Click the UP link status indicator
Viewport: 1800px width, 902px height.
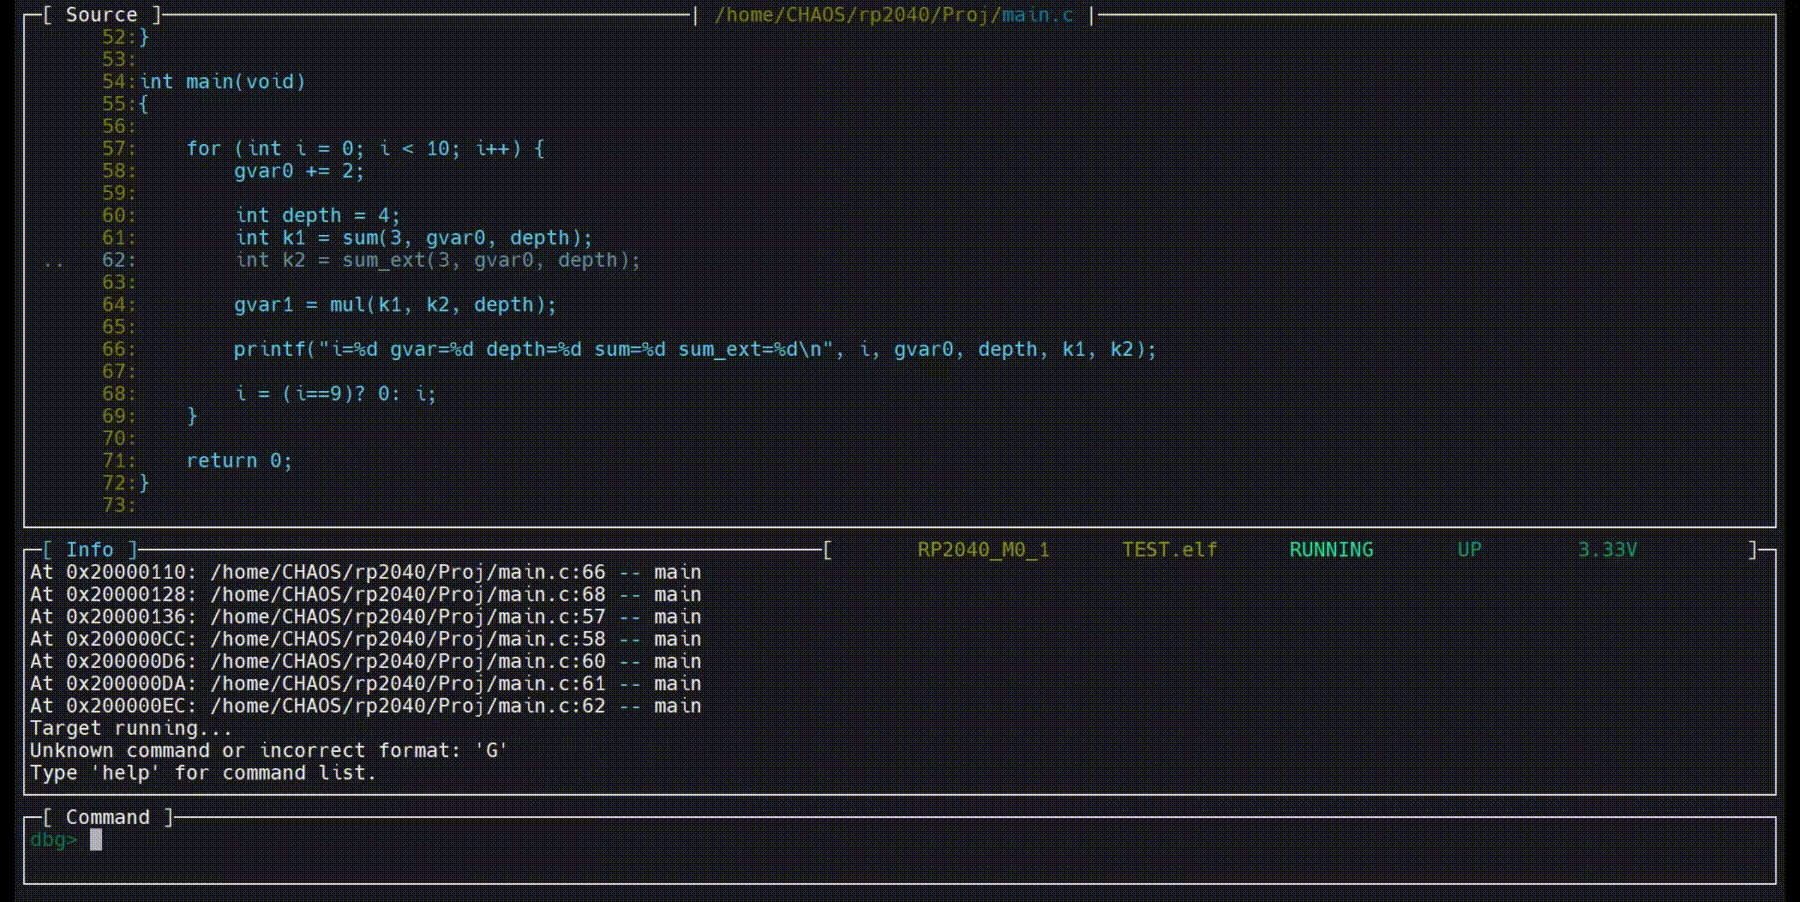(1468, 550)
